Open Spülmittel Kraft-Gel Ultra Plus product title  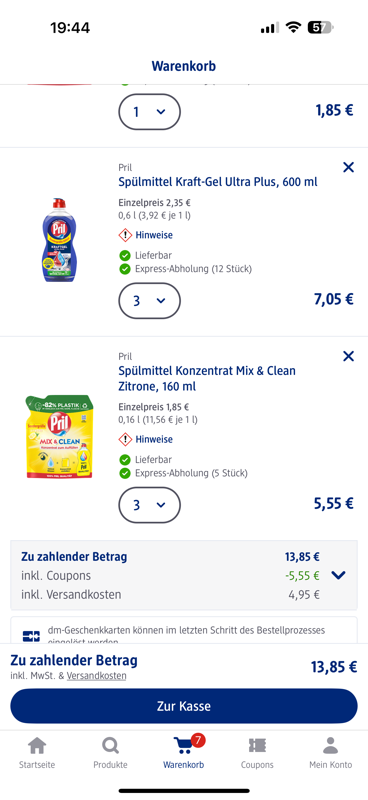[218, 182]
